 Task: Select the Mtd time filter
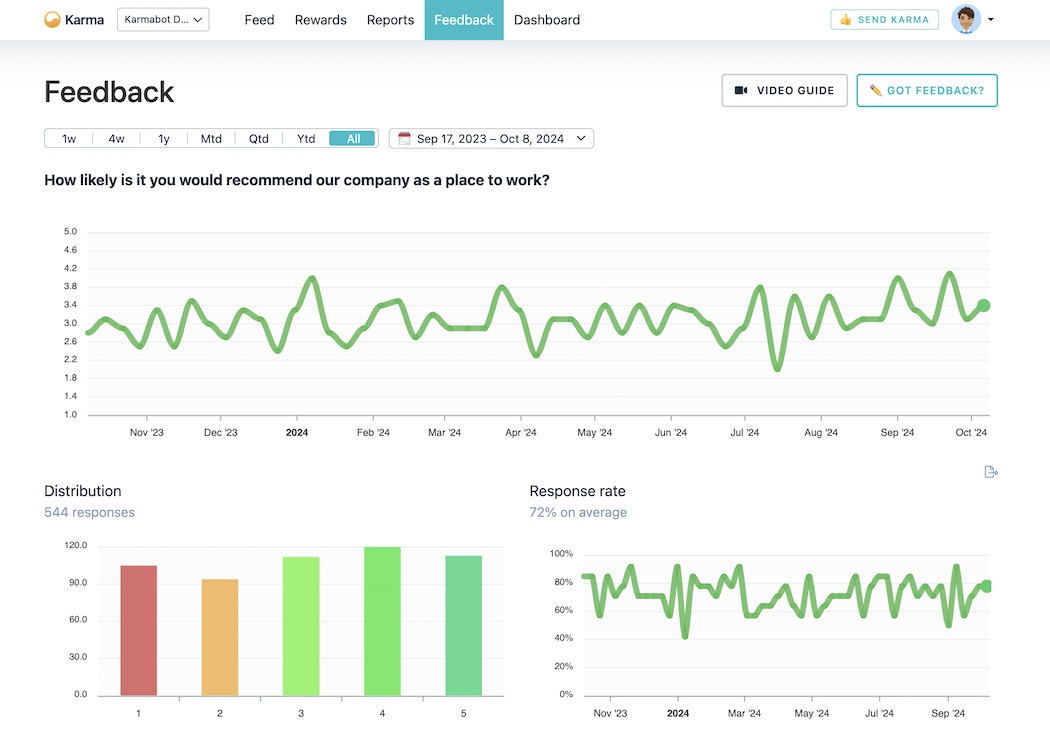211,138
